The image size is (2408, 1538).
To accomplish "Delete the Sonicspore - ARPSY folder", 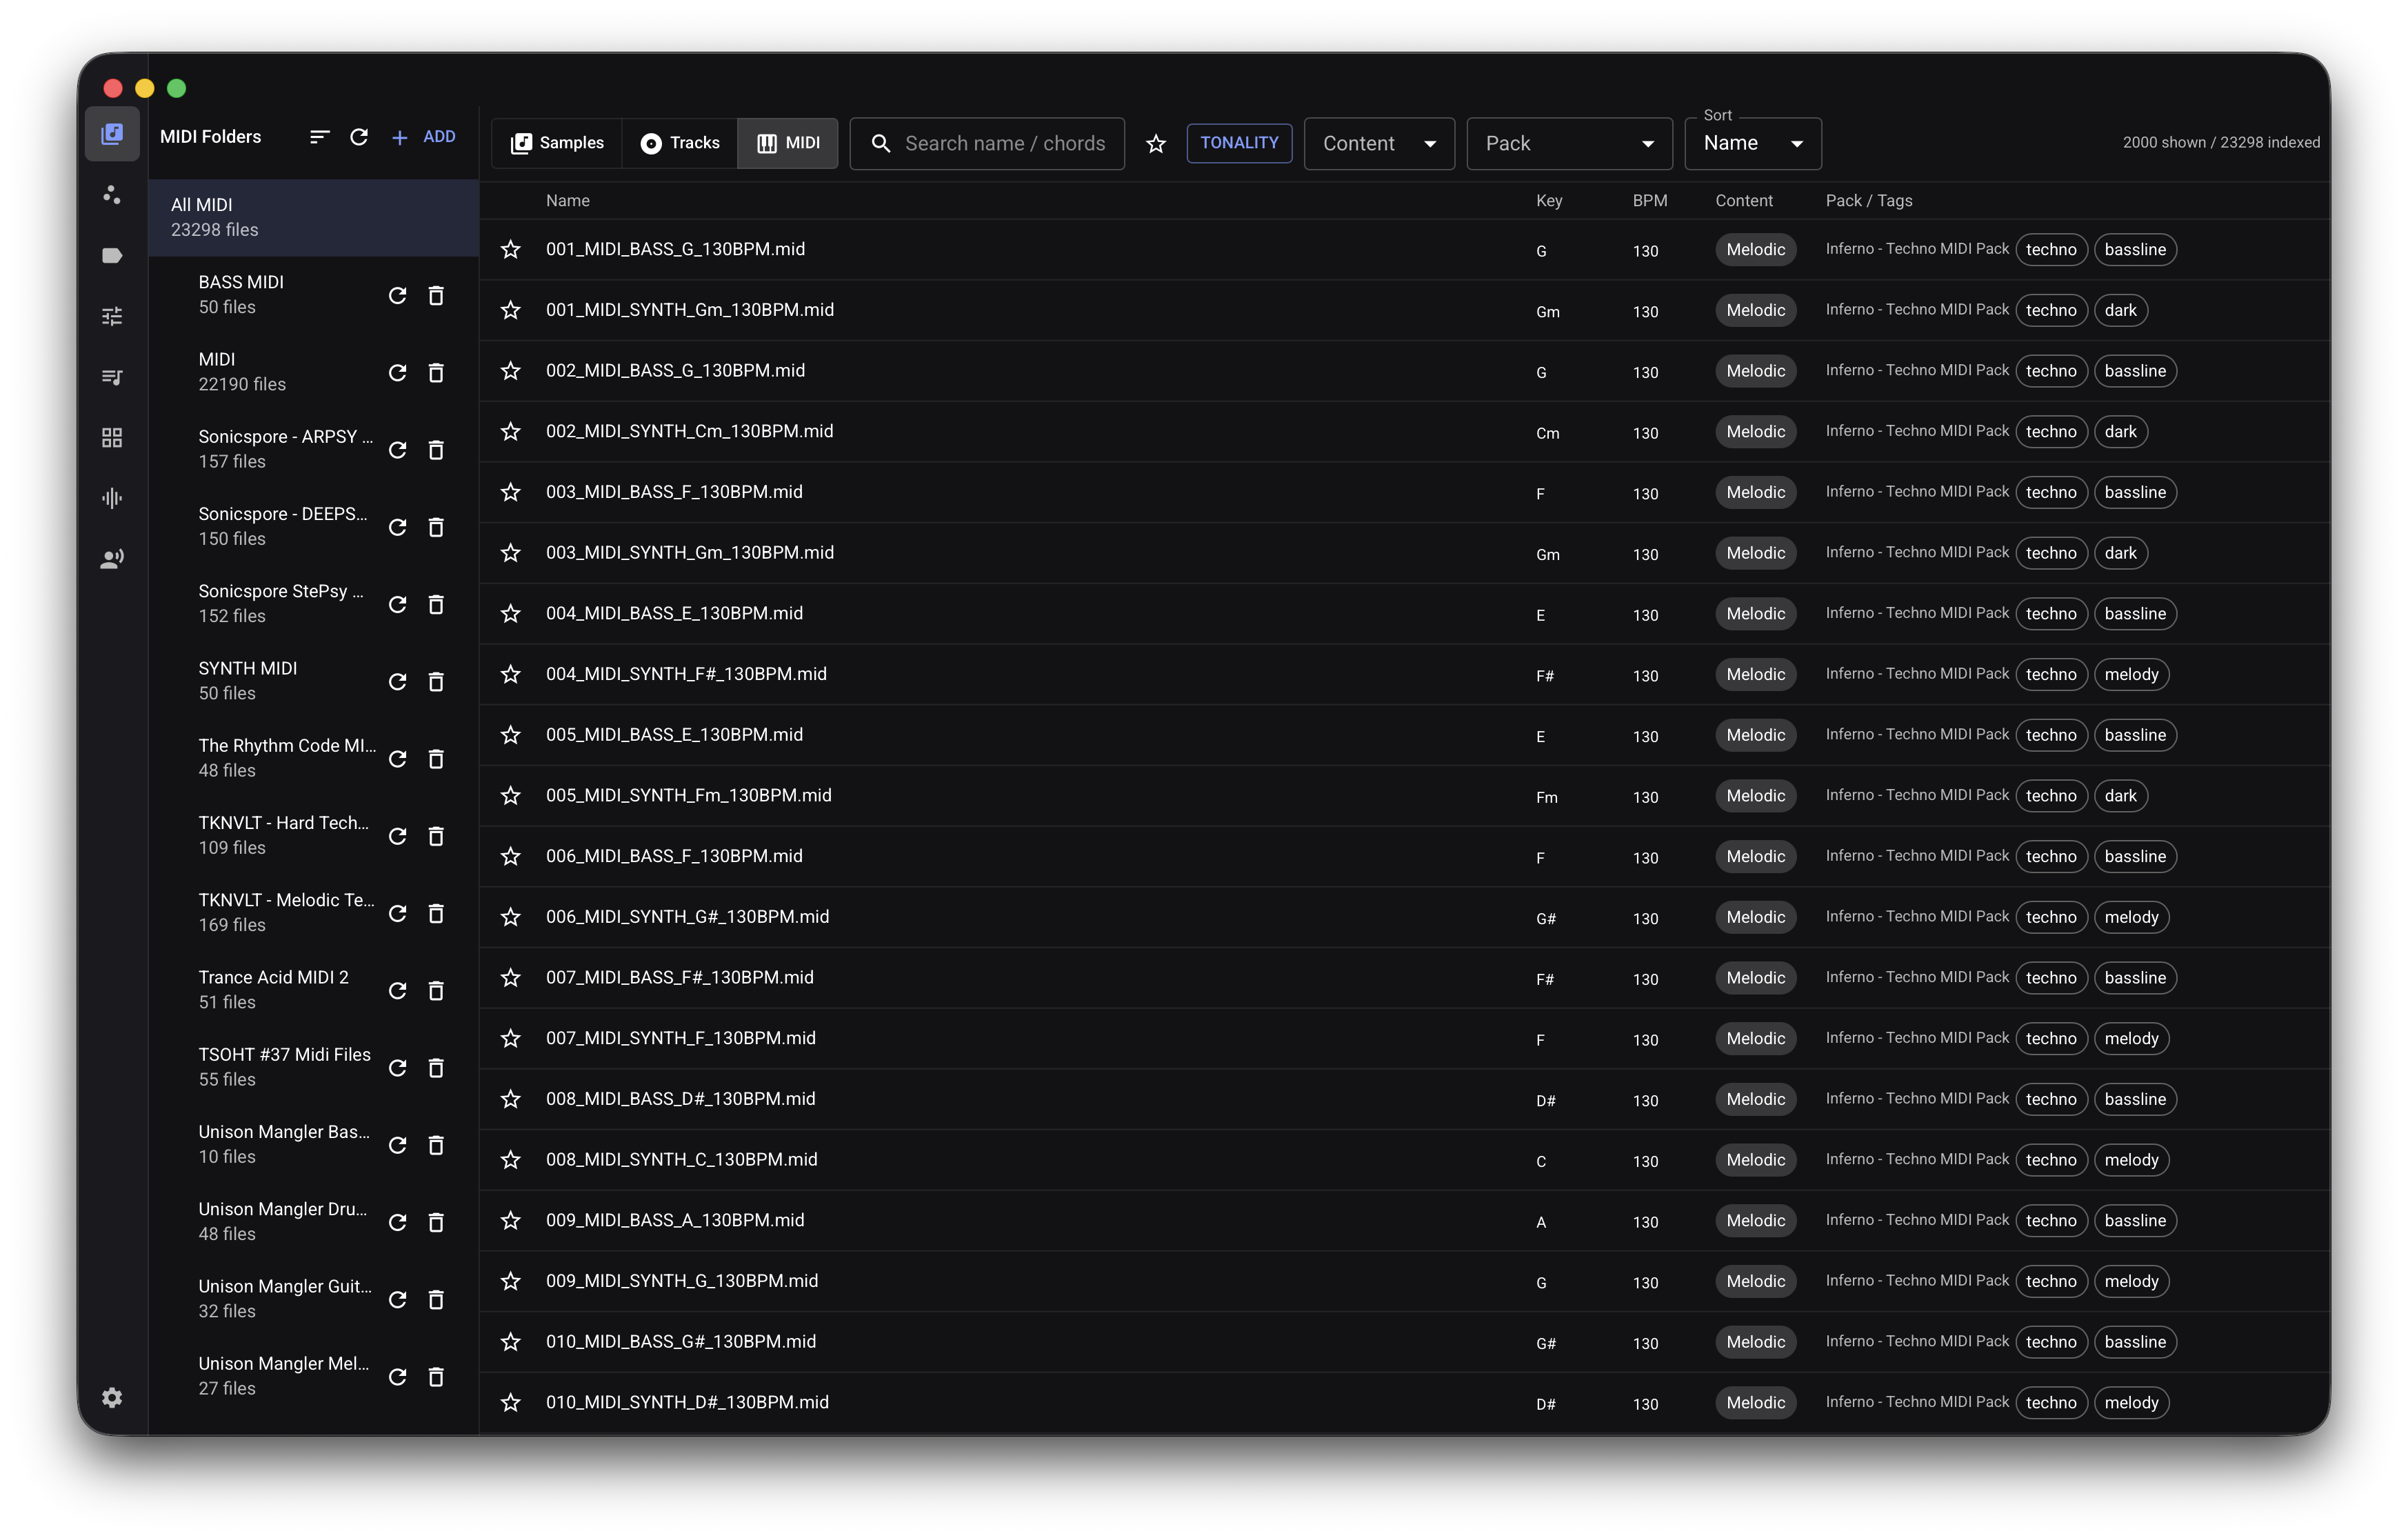I will [x=436, y=450].
